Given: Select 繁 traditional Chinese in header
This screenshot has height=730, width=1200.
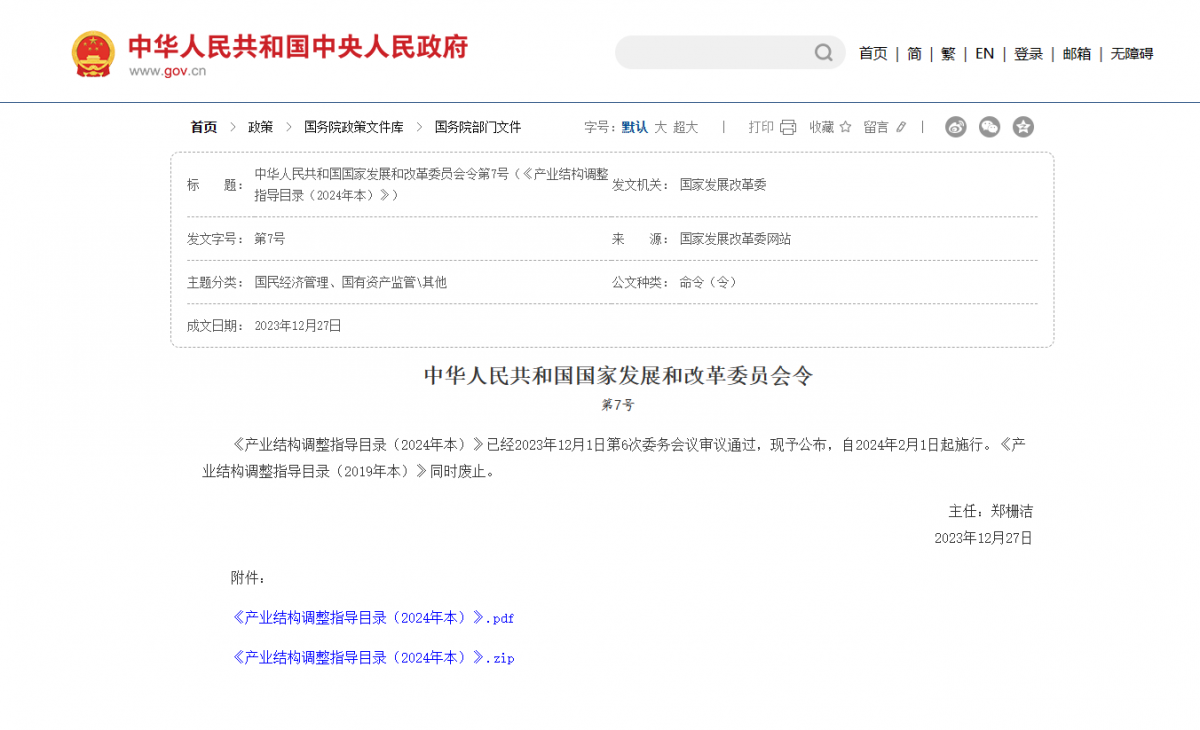Looking at the screenshot, I should tap(948, 54).
